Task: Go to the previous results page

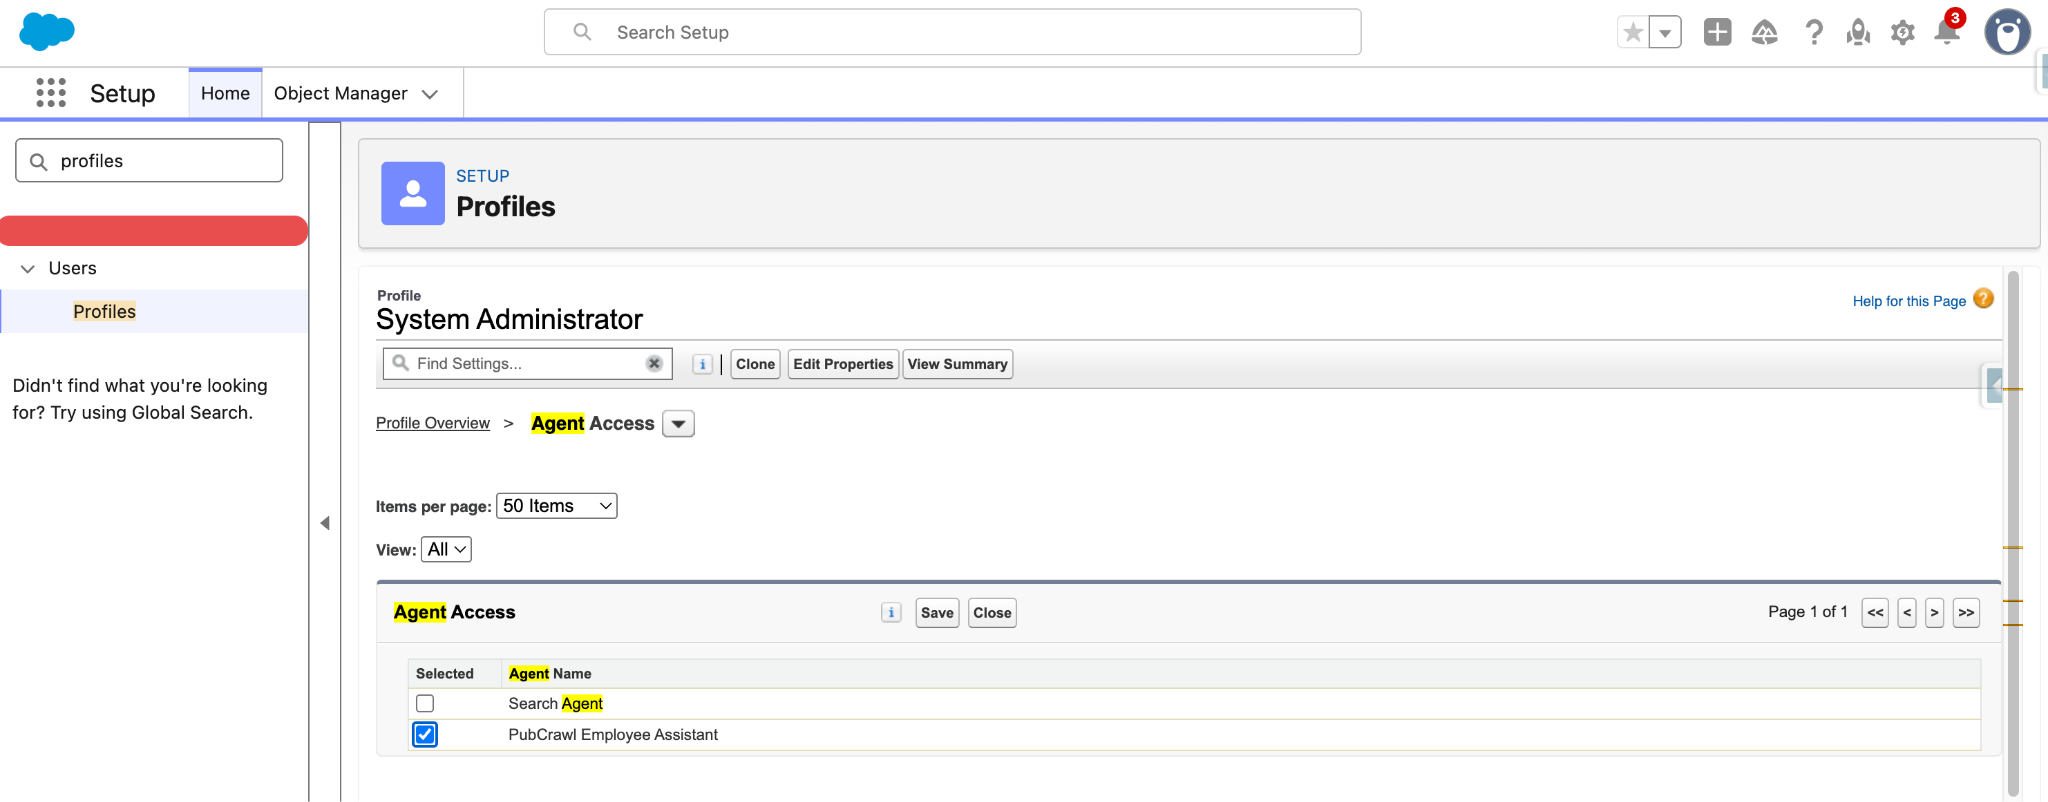Action: click(1907, 613)
